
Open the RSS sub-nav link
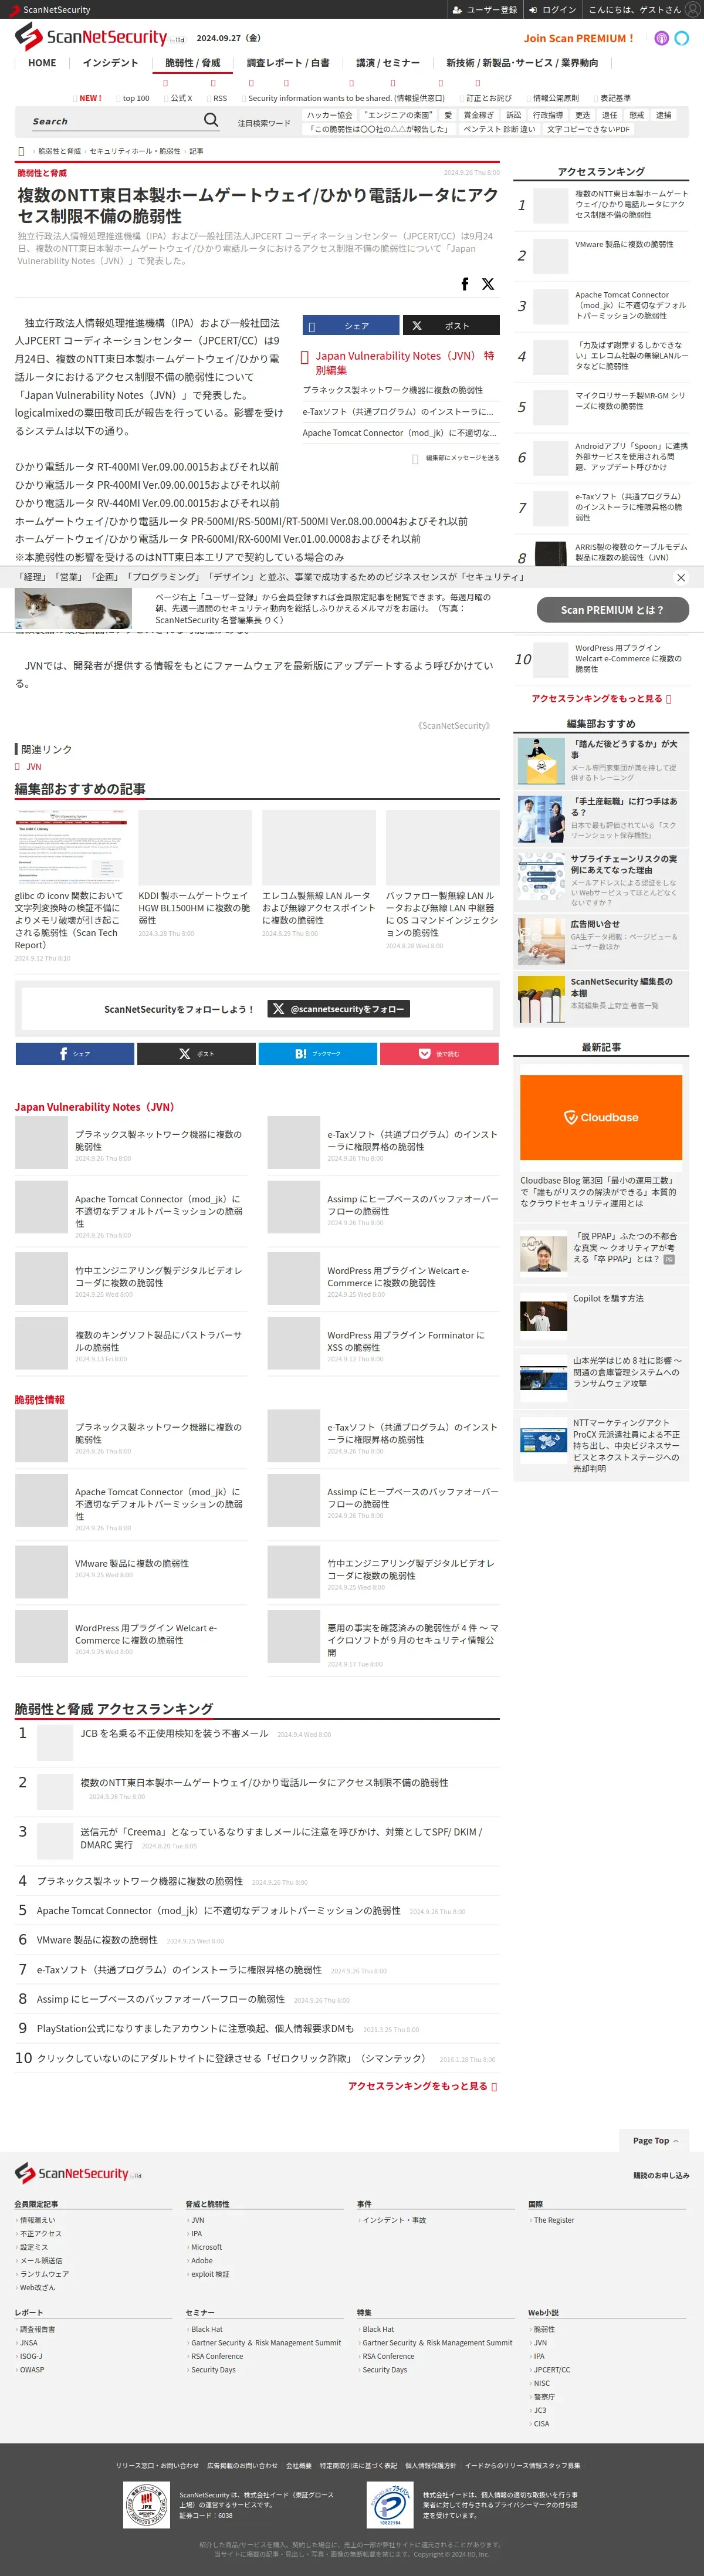pyautogui.click(x=219, y=98)
